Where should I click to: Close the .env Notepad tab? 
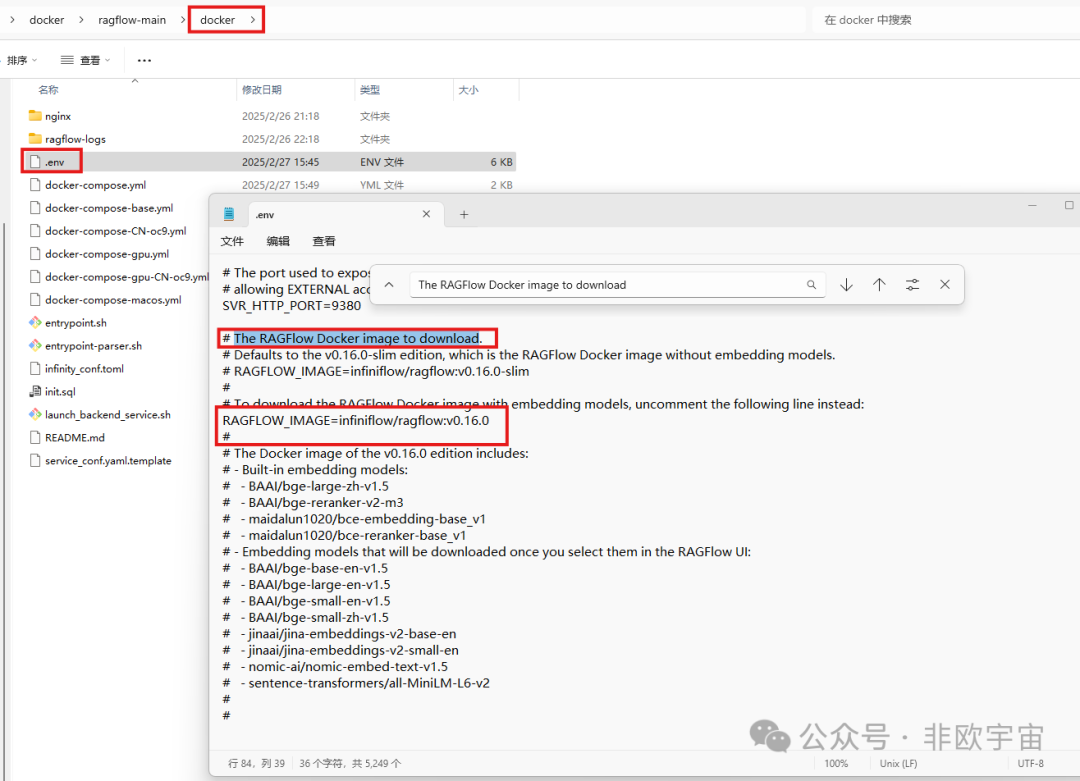426,214
